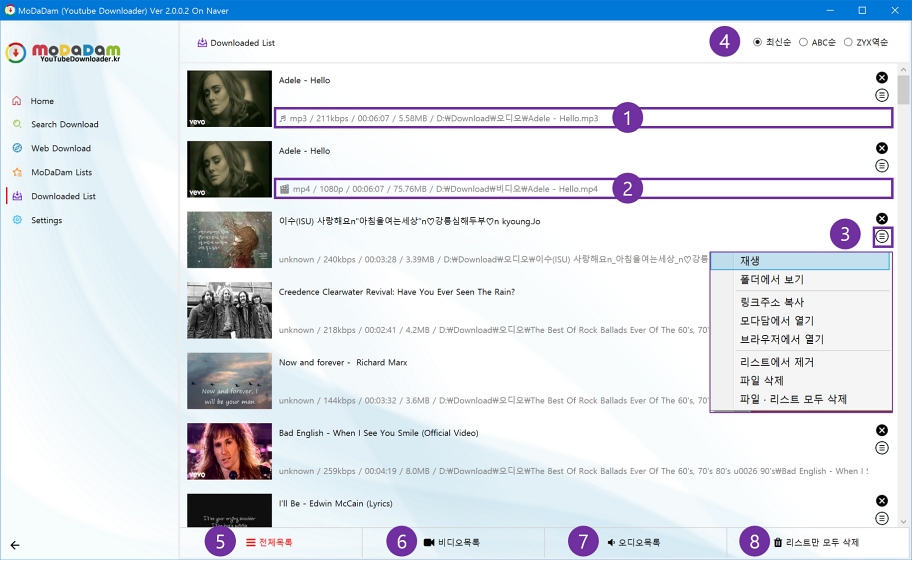Show 비디오목록 list
The width and height of the screenshot is (912, 564).
pyautogui.click(x=452, y=542)
